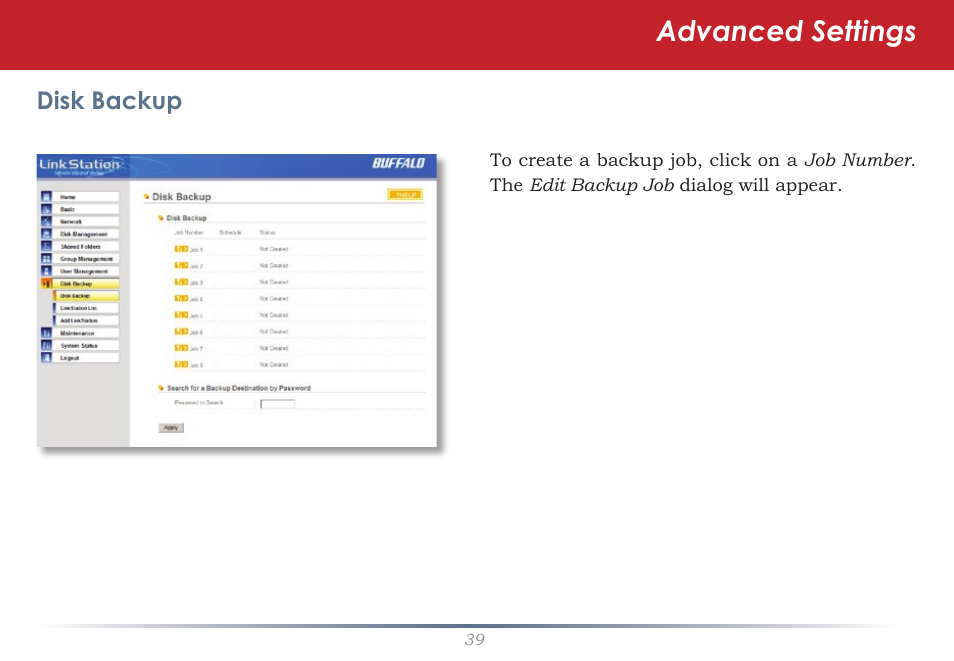Viewport: 954px width, 661px height.
Task: Select the highlighted Disk Backup main menu
Action: click(86, 284)
